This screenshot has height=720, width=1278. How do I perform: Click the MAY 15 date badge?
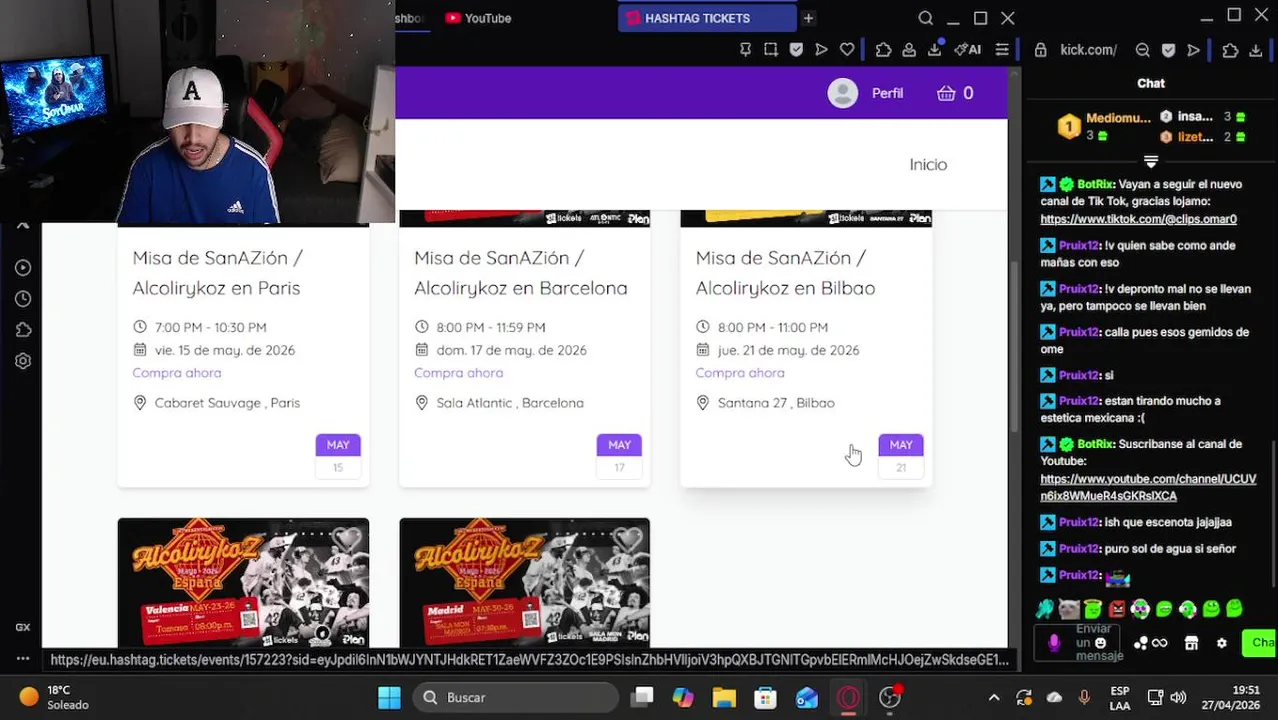pos(338,454)
